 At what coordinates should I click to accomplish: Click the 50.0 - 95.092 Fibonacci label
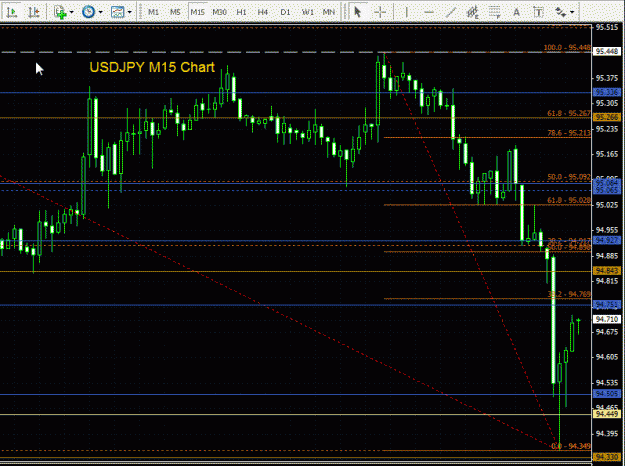[x=569, y=177]
